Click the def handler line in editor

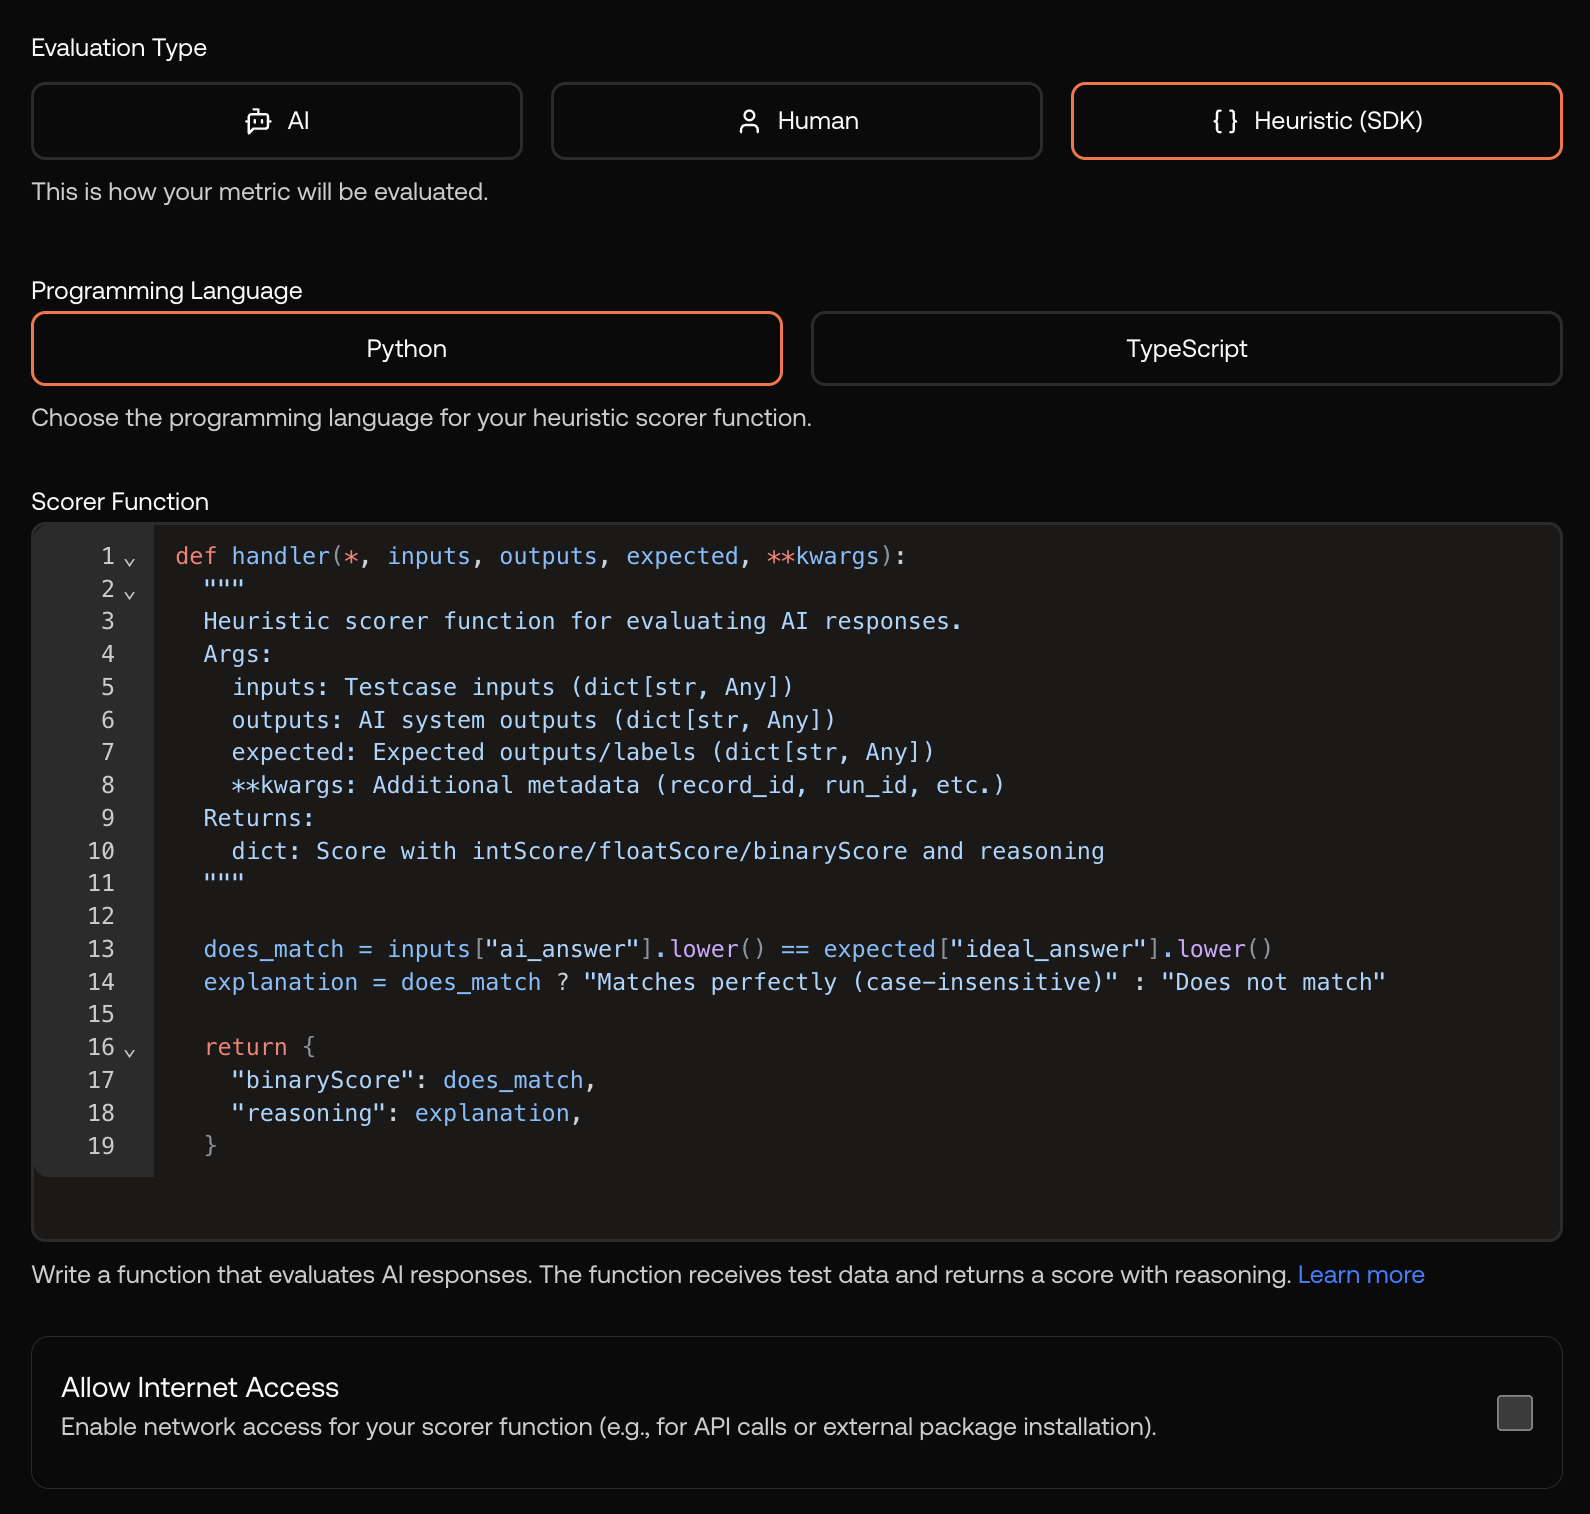[541, 556]
